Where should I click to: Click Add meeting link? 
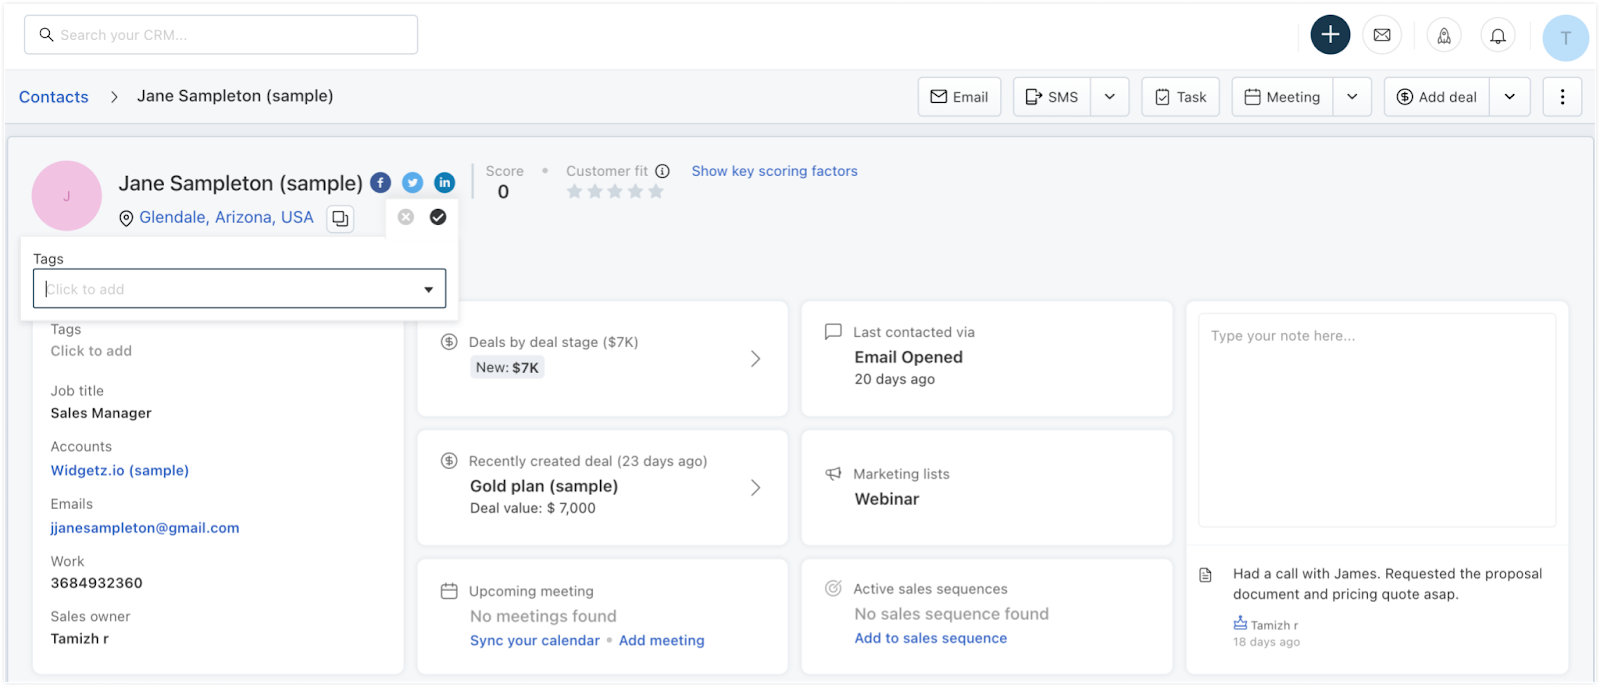661,640
